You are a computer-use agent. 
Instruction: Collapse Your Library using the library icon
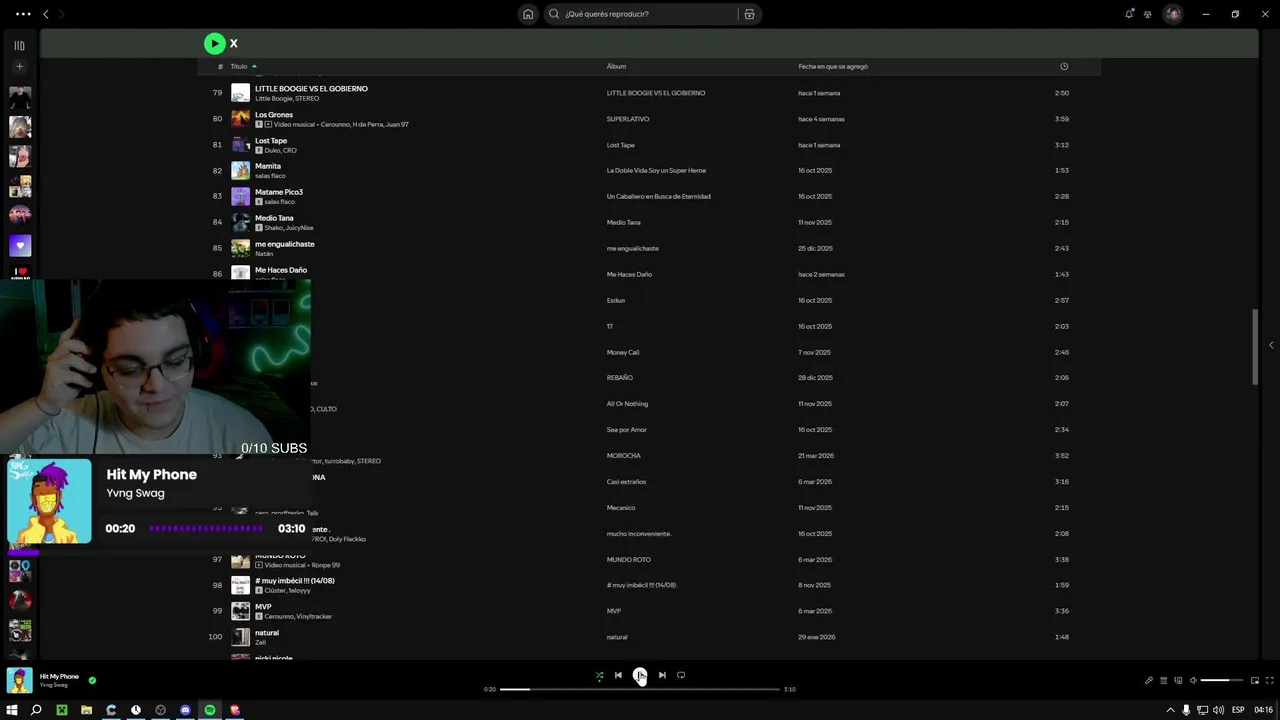(19, 45)
